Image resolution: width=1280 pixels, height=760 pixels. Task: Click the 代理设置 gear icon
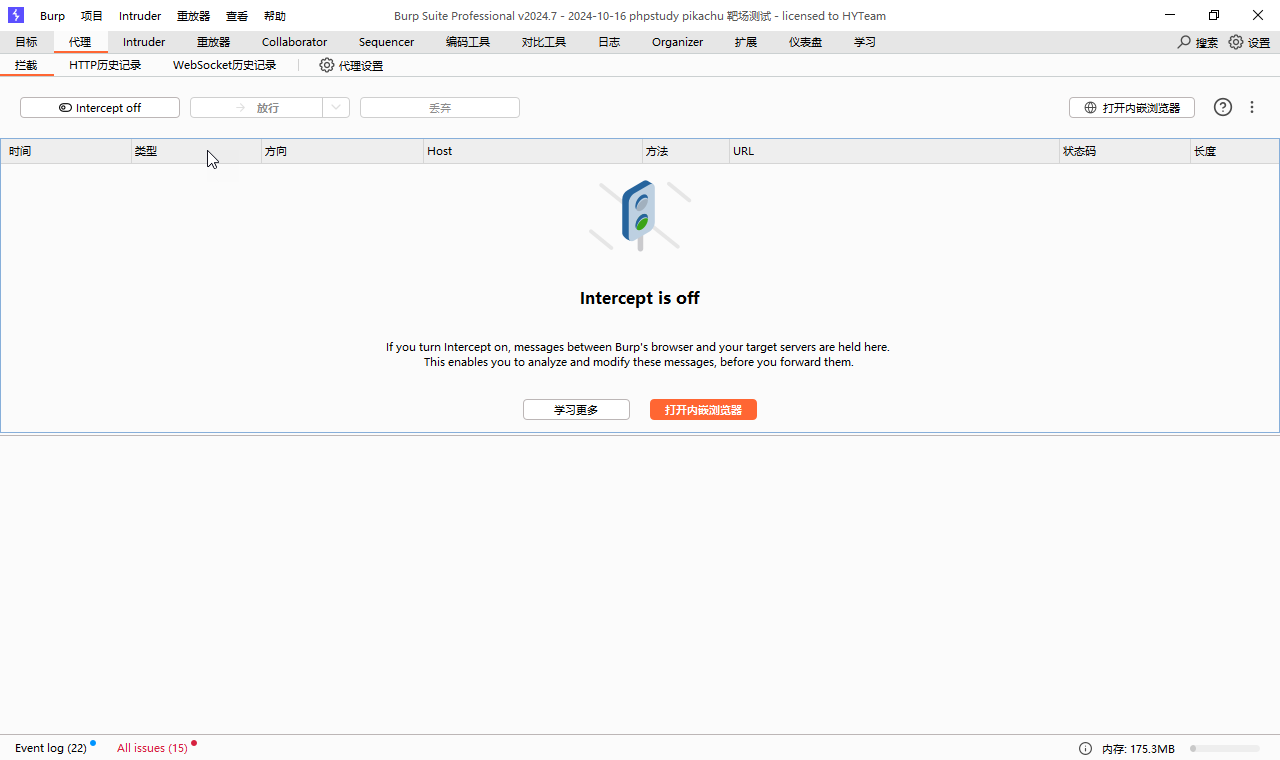coord(327,65)
